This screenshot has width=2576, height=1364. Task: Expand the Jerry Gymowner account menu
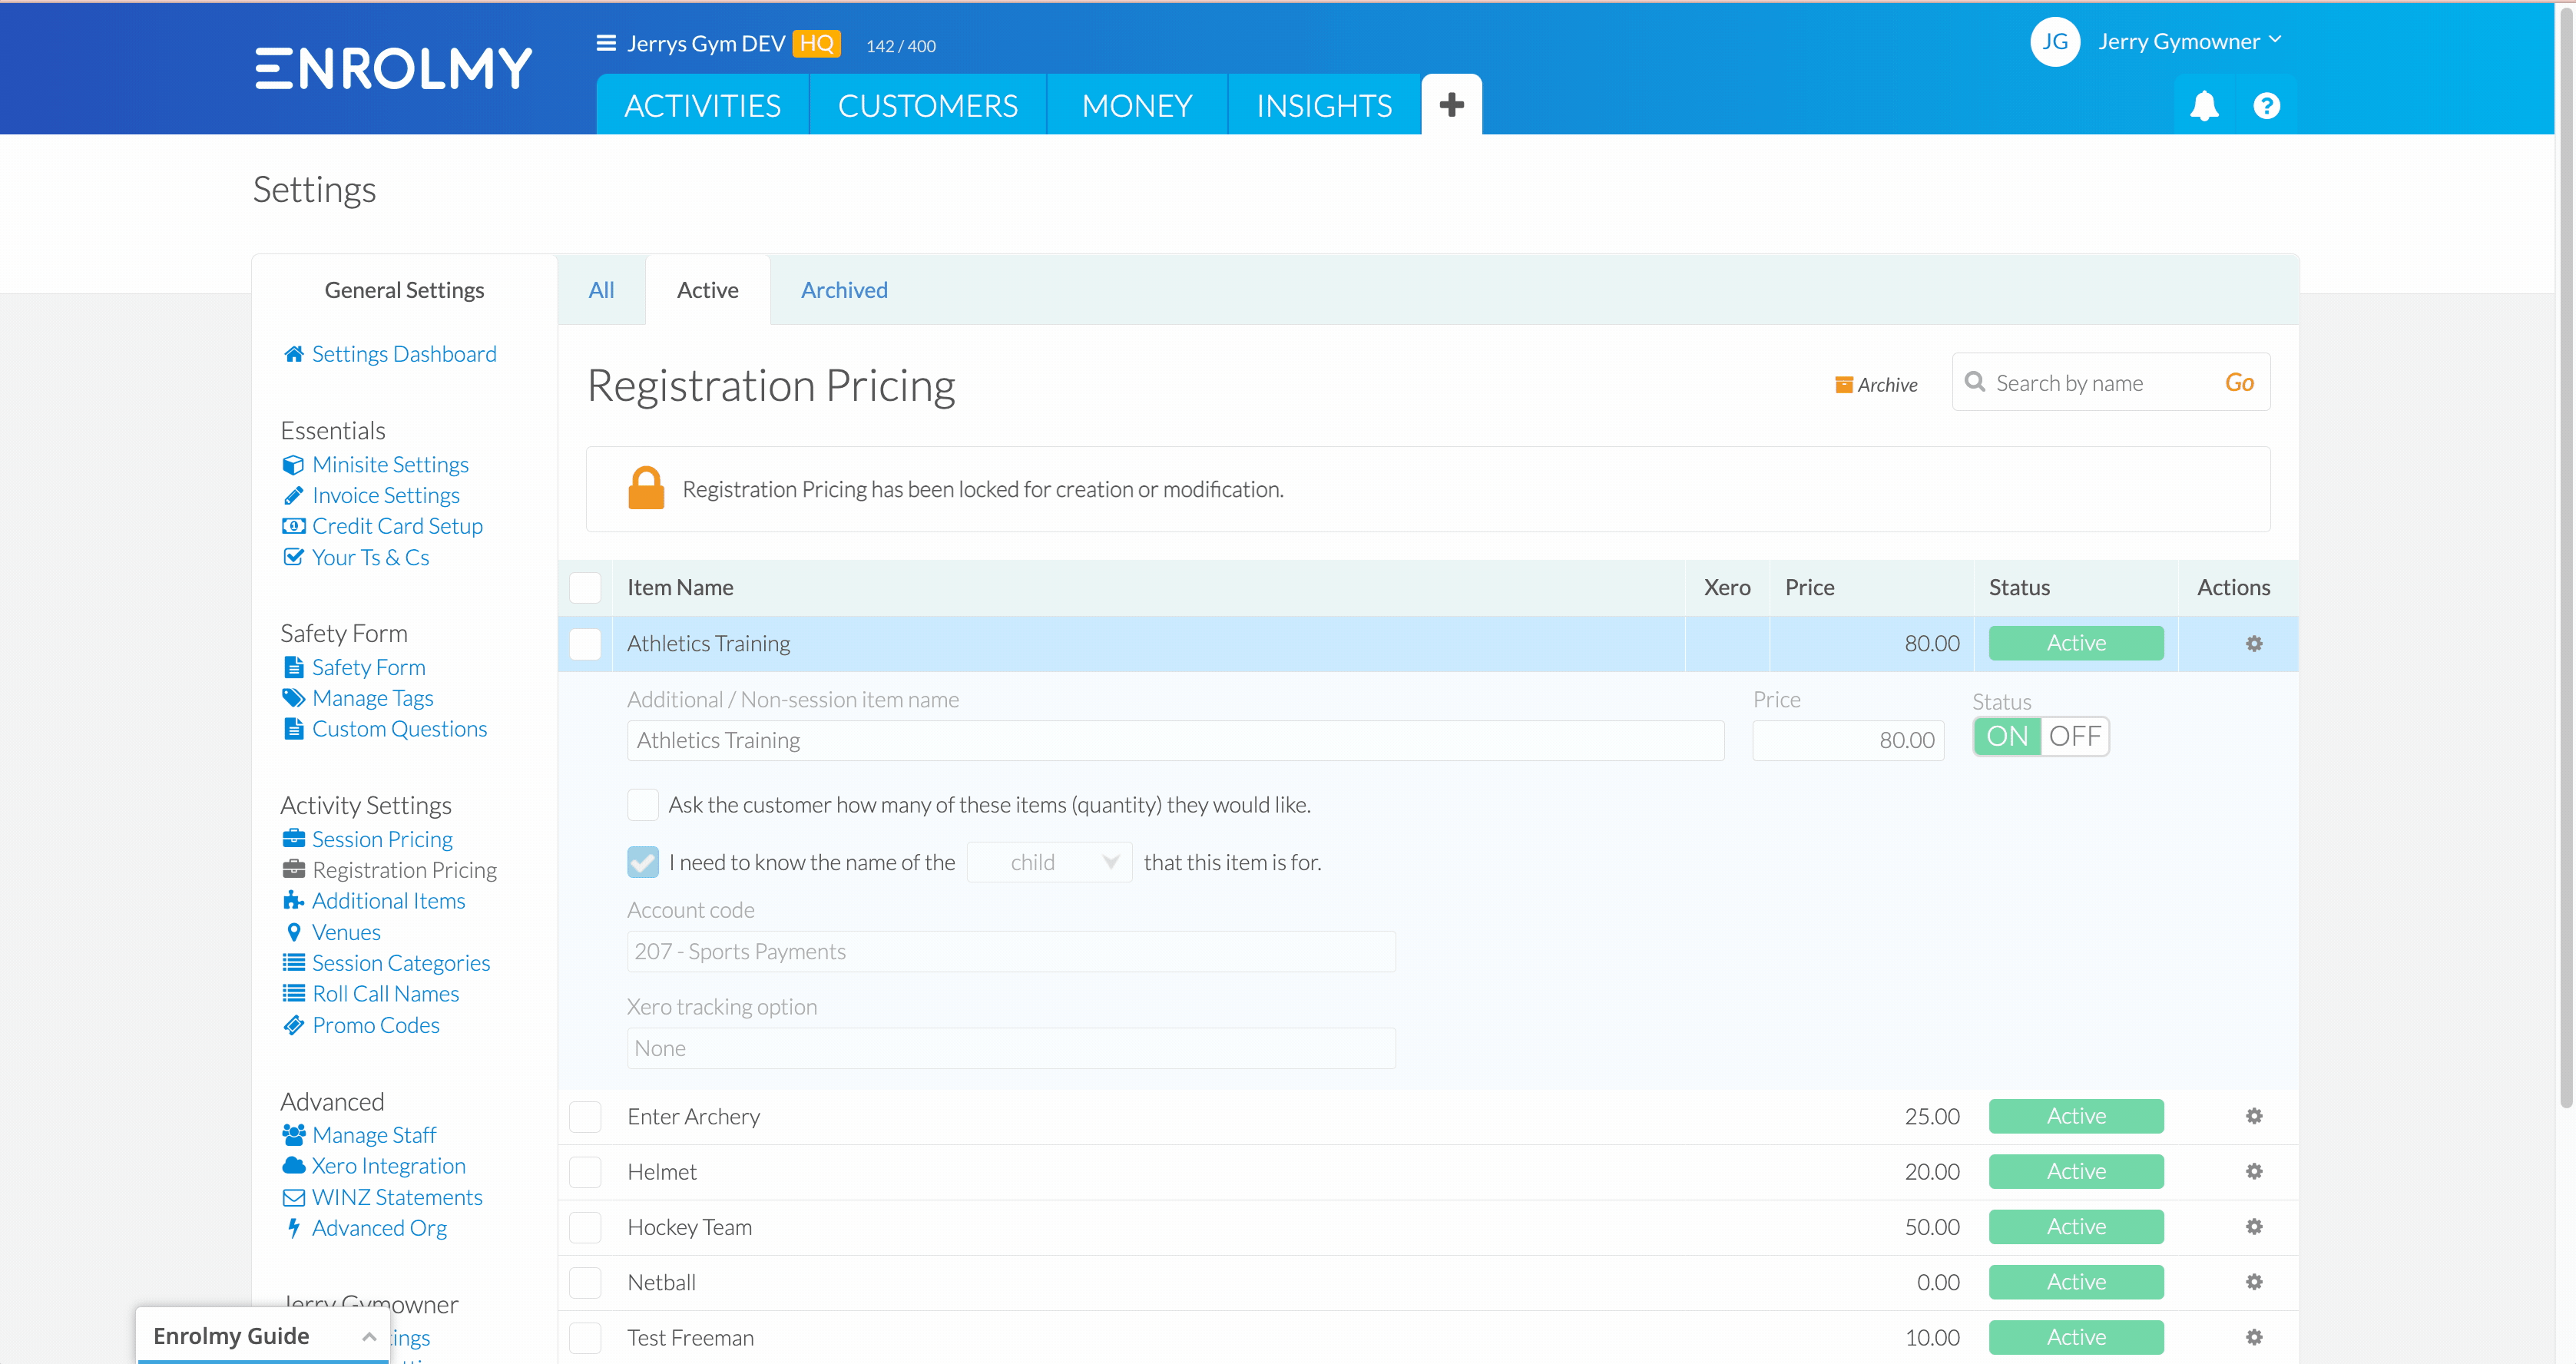point(2188,42)
